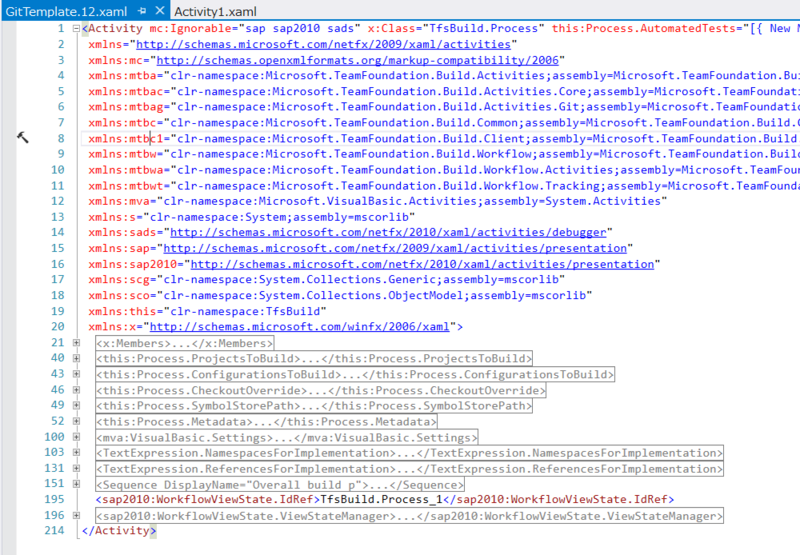Open the winfx/2006/xaml link on line 20
Image resolution: width=800 pixels, height=555 pixels.
click(299, 326)
